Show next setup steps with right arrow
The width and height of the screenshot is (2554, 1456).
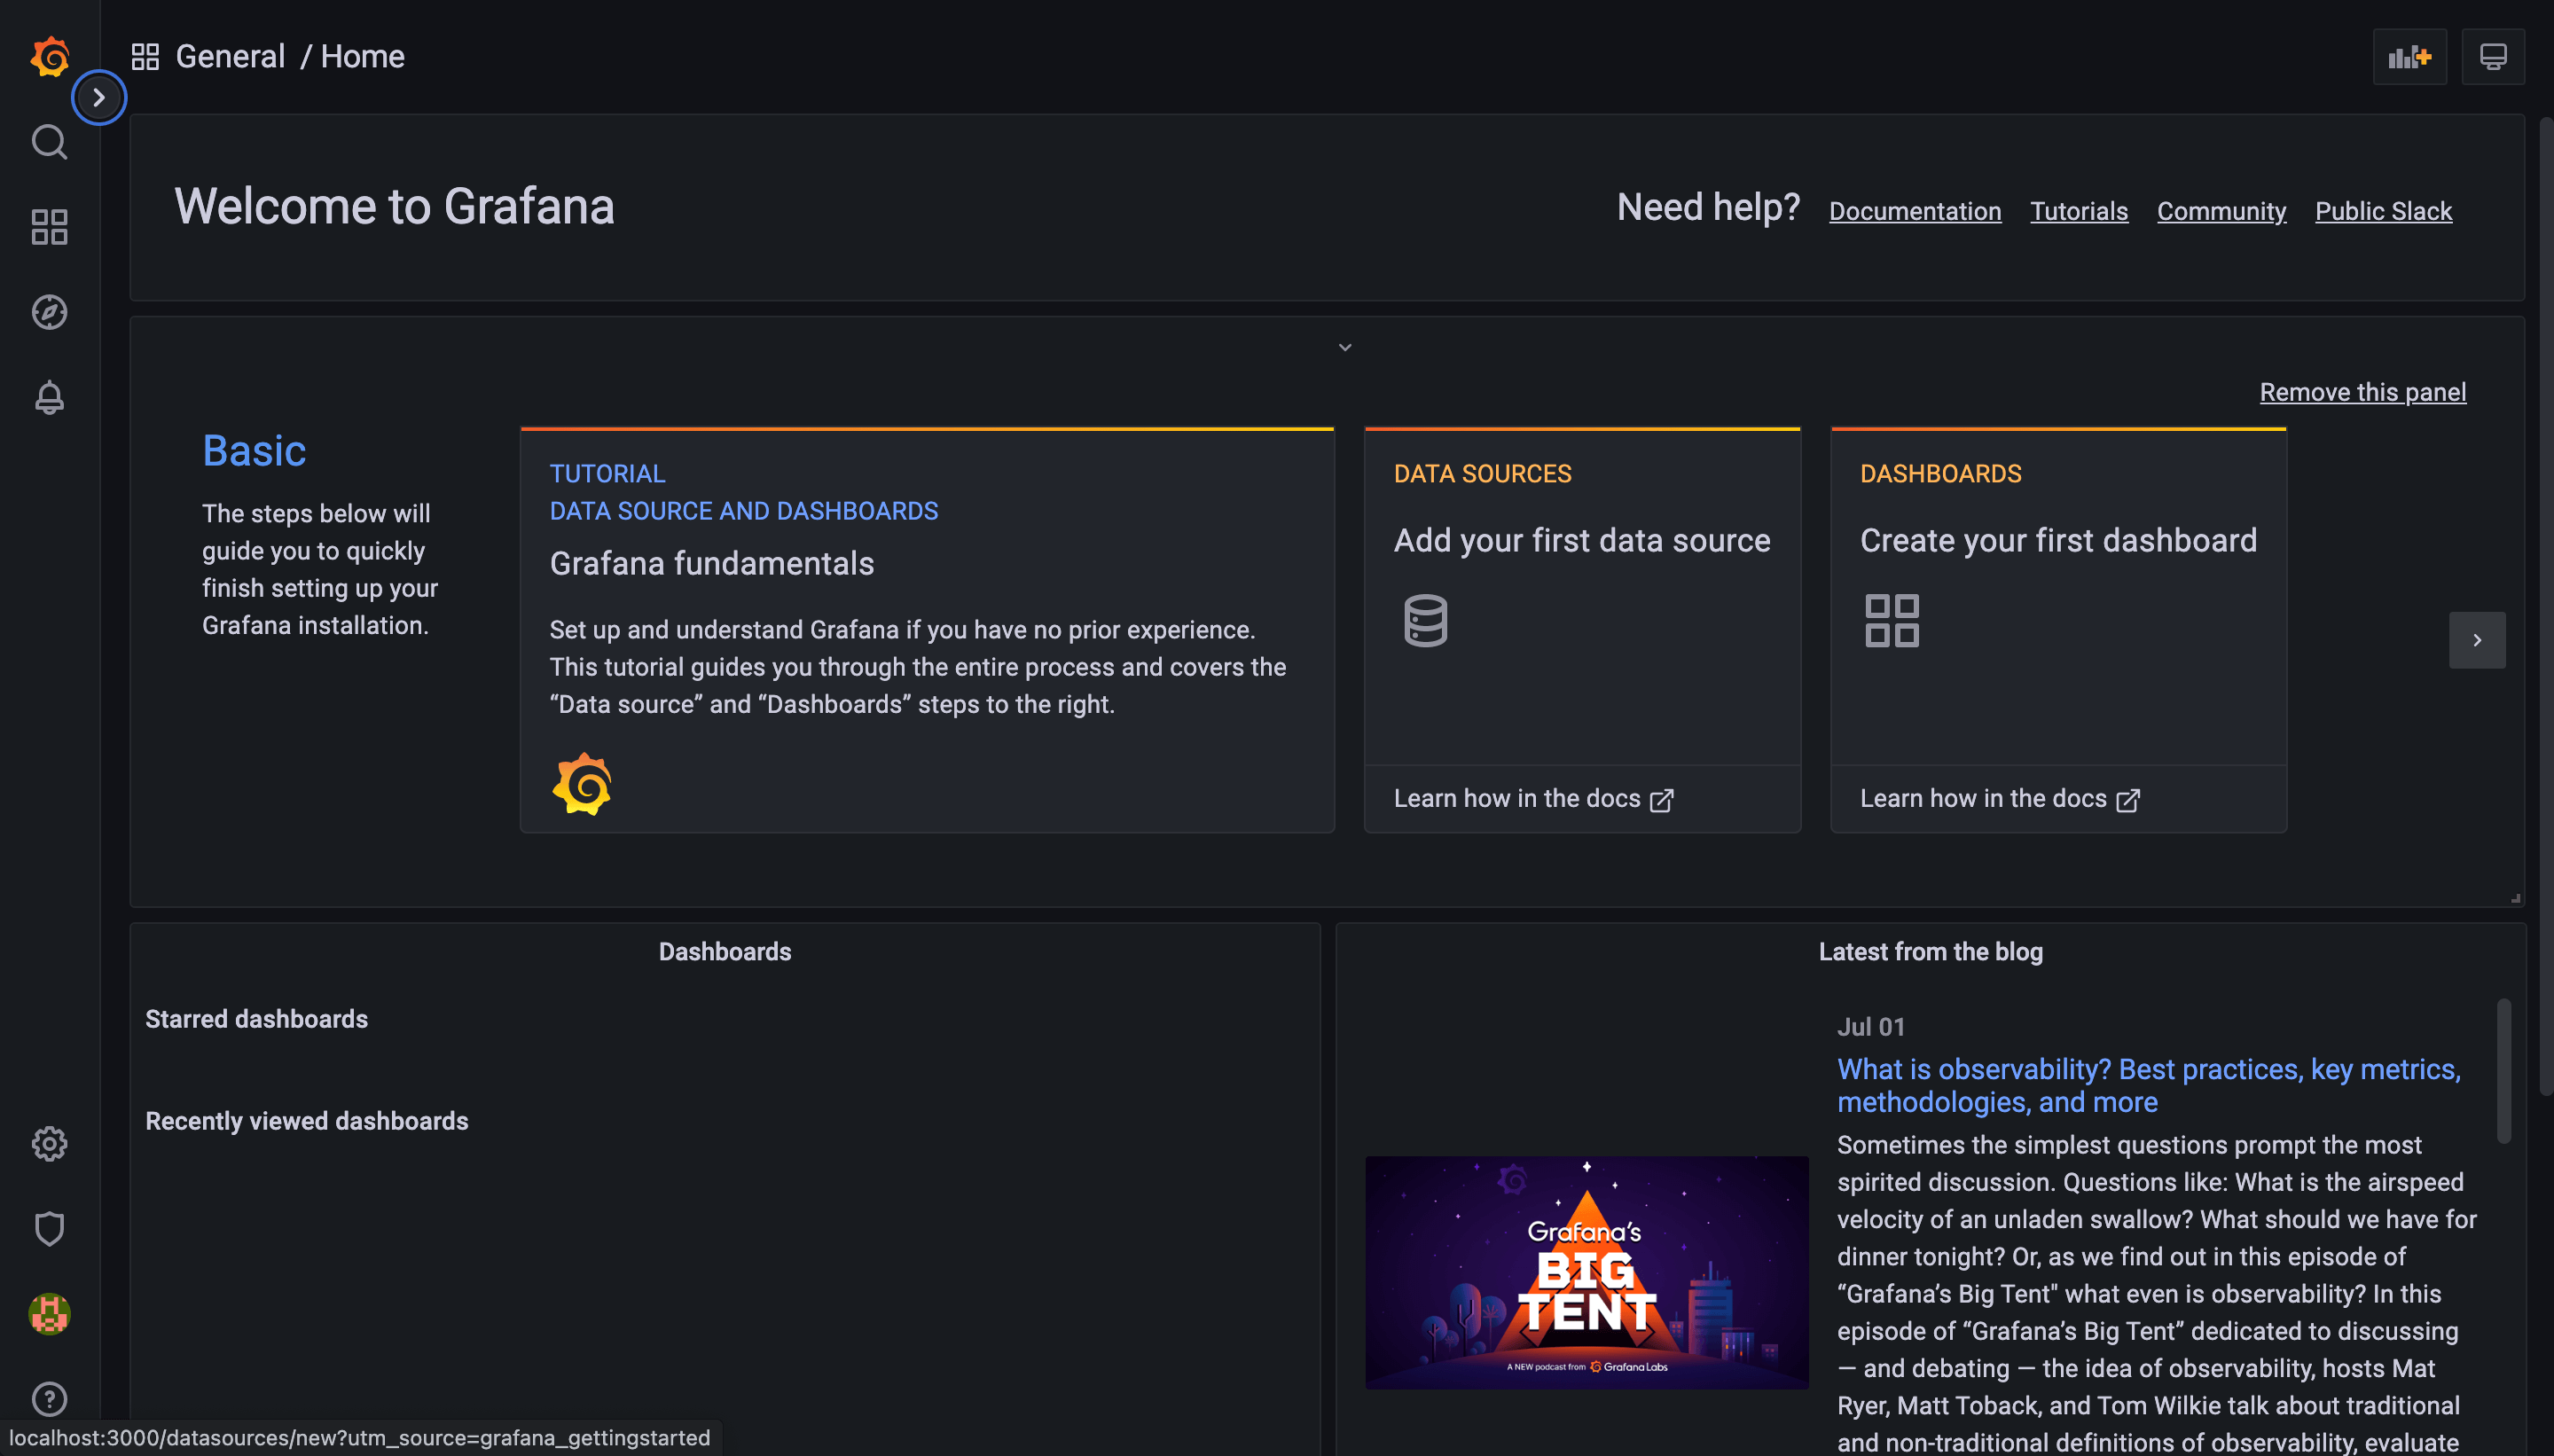pos(2476,640)
